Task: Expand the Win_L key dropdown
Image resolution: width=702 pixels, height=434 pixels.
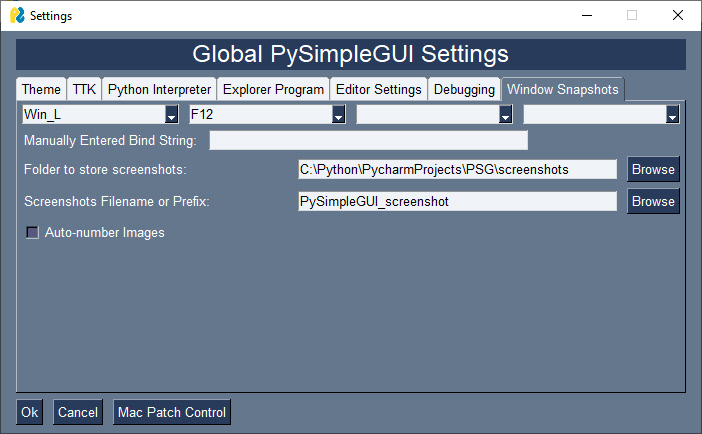Action: click(171, 116)
